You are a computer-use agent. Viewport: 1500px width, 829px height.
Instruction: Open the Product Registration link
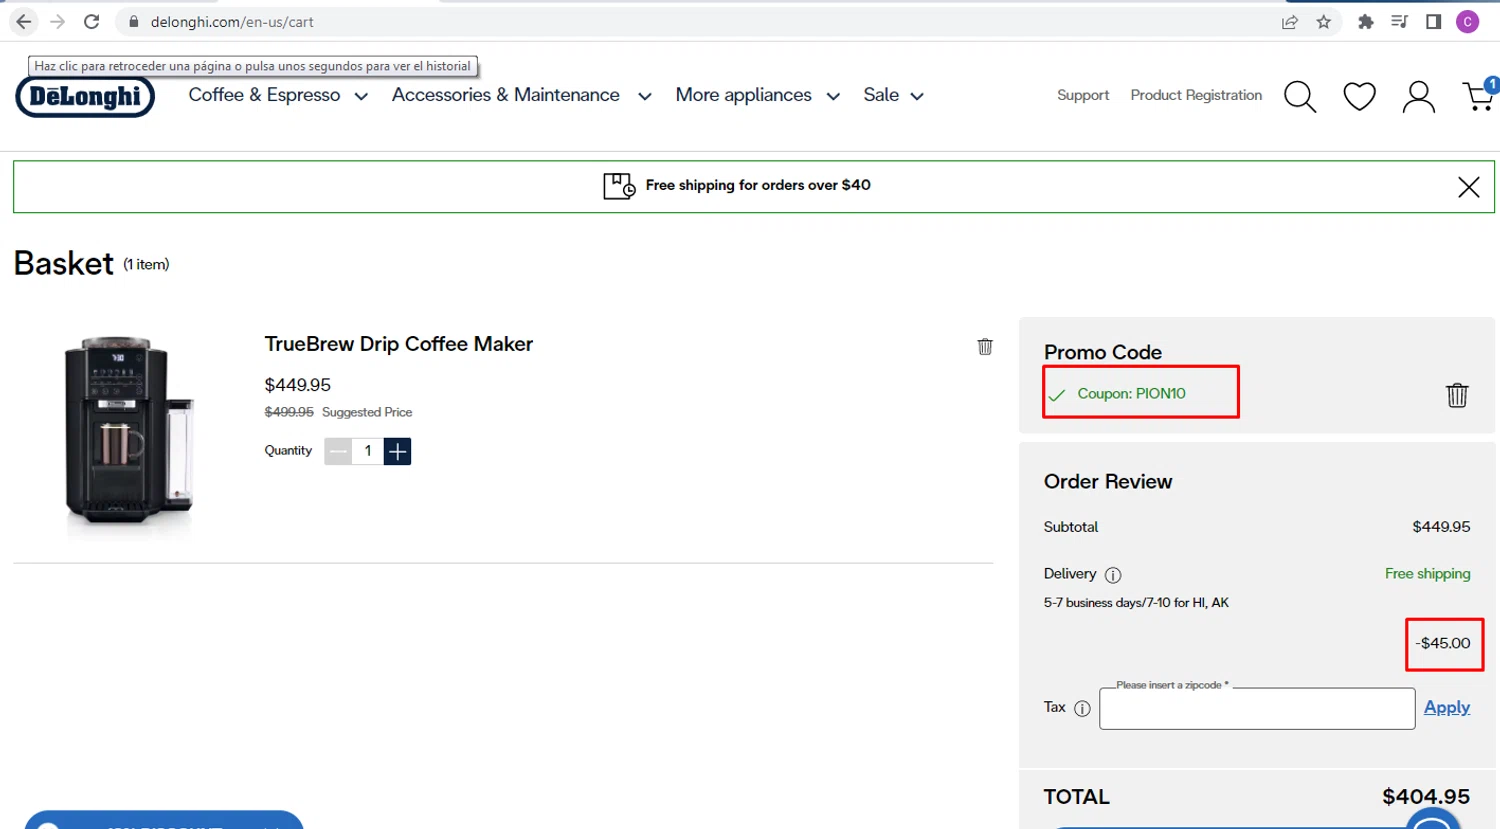(1196, 95)
